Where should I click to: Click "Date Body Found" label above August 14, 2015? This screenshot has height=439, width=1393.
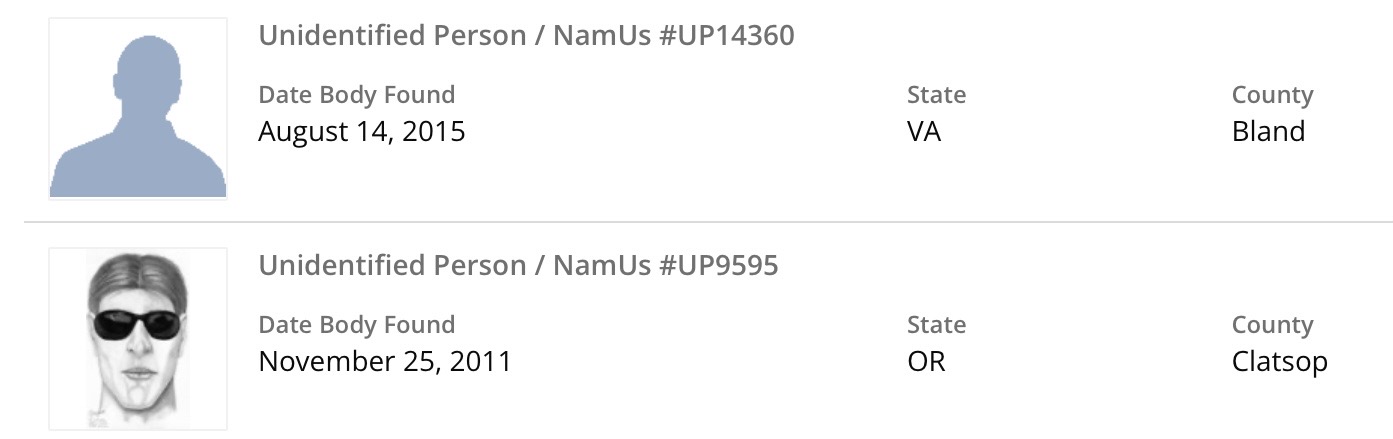click(356, 96)
